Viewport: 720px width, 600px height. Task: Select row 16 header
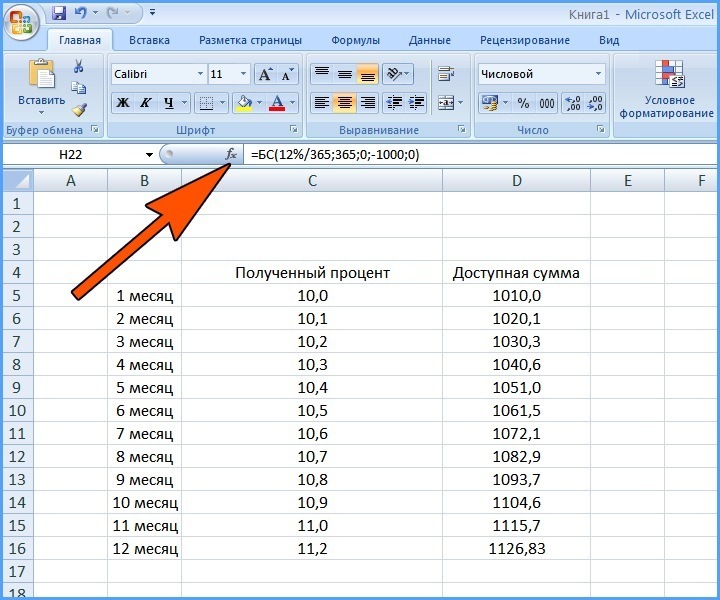pyautogui.click(x=17, y=549)
